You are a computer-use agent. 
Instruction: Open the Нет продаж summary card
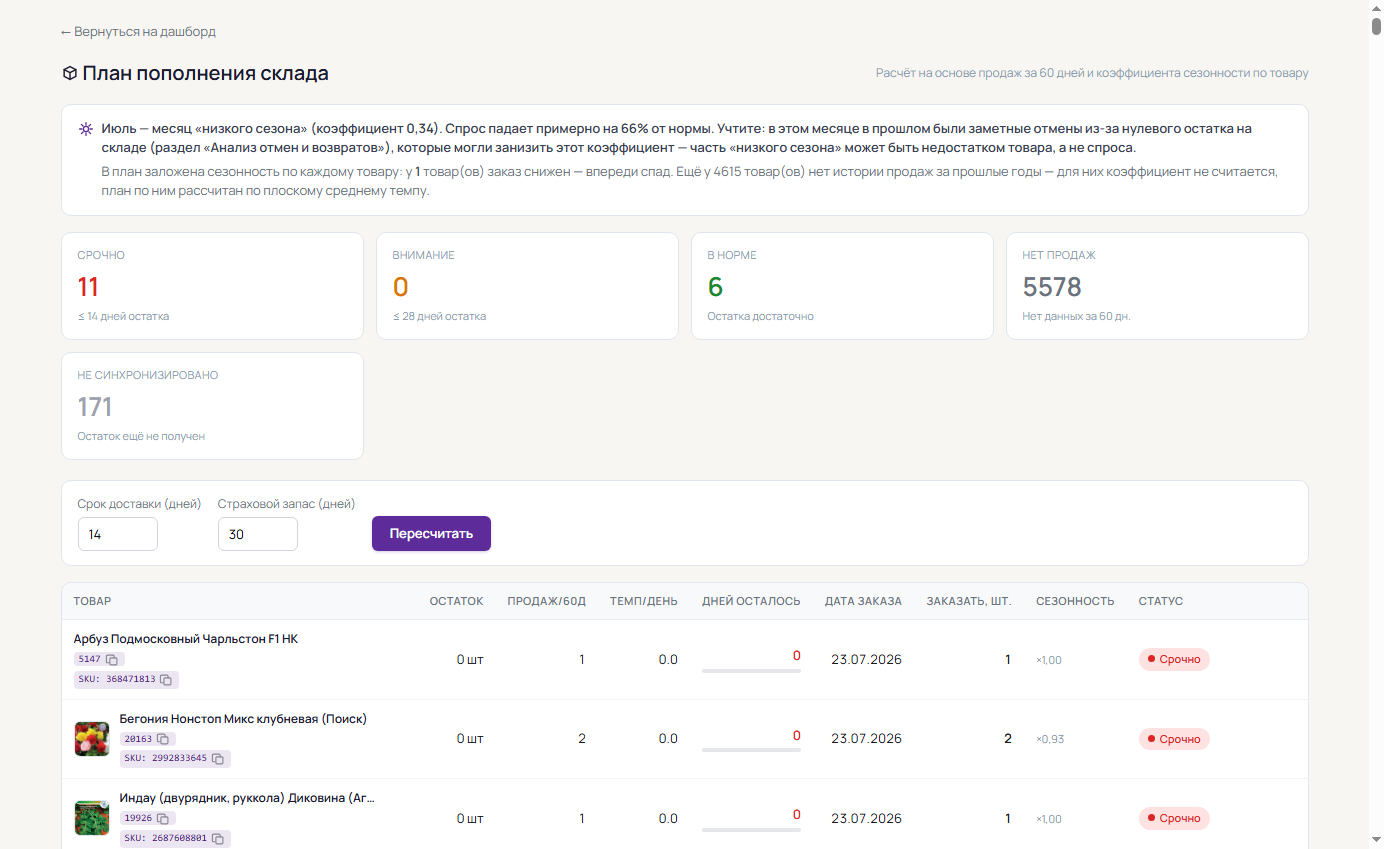(x=1157, y=286)
